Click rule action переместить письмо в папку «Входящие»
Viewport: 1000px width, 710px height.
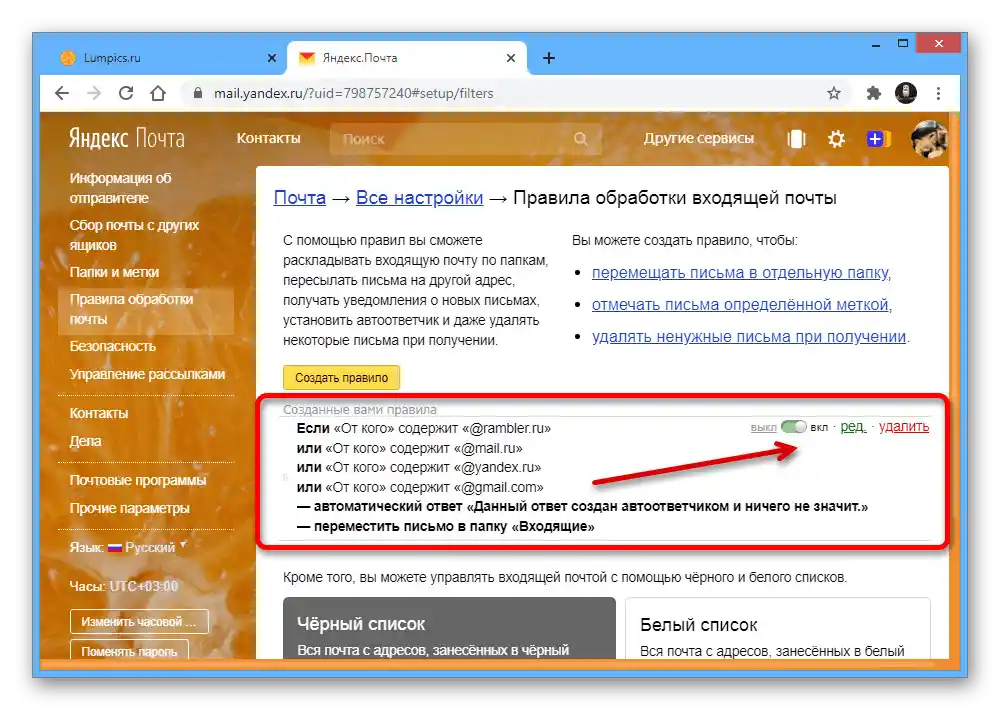pyautogui.click(x=445, y=527)
